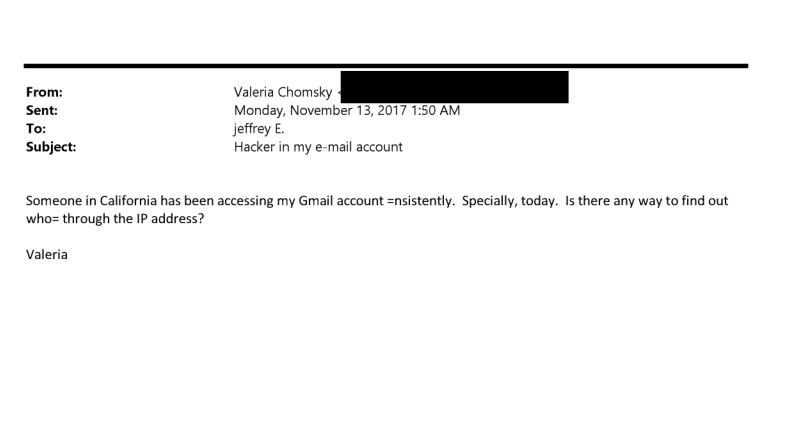
Task: Click the "Subject:" header label
Action: tap(51, 146)
